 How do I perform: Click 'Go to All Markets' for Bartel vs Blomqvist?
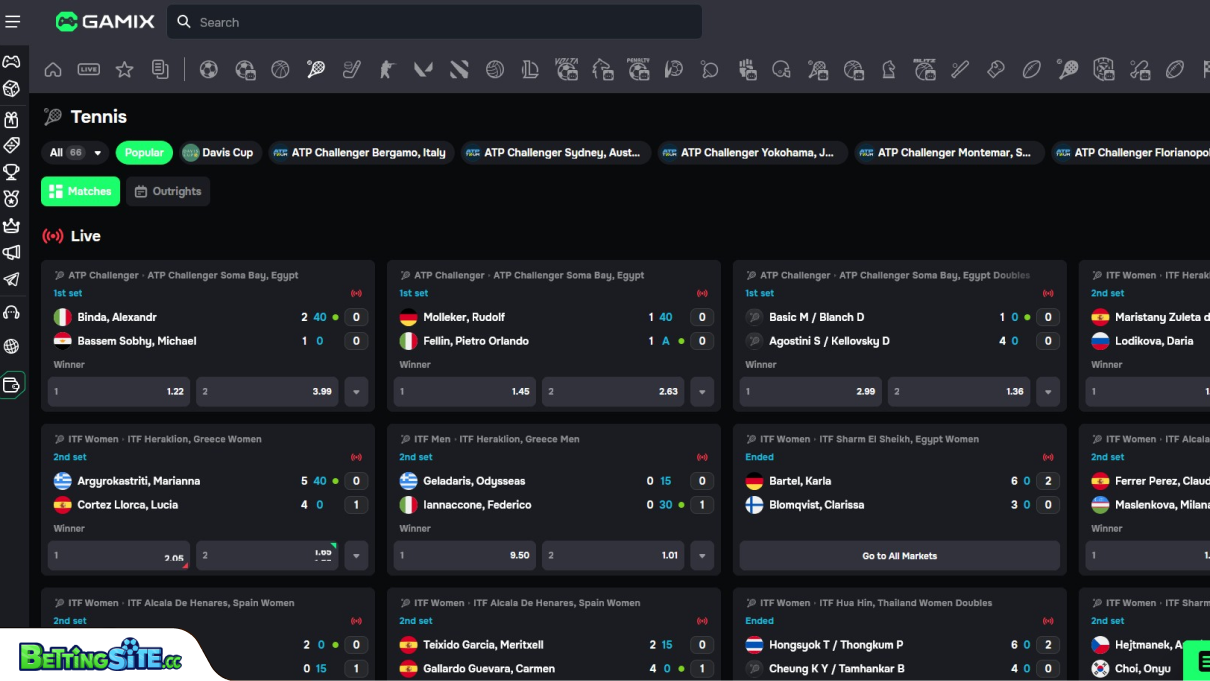pyautogui.click(x=899, y=555)
